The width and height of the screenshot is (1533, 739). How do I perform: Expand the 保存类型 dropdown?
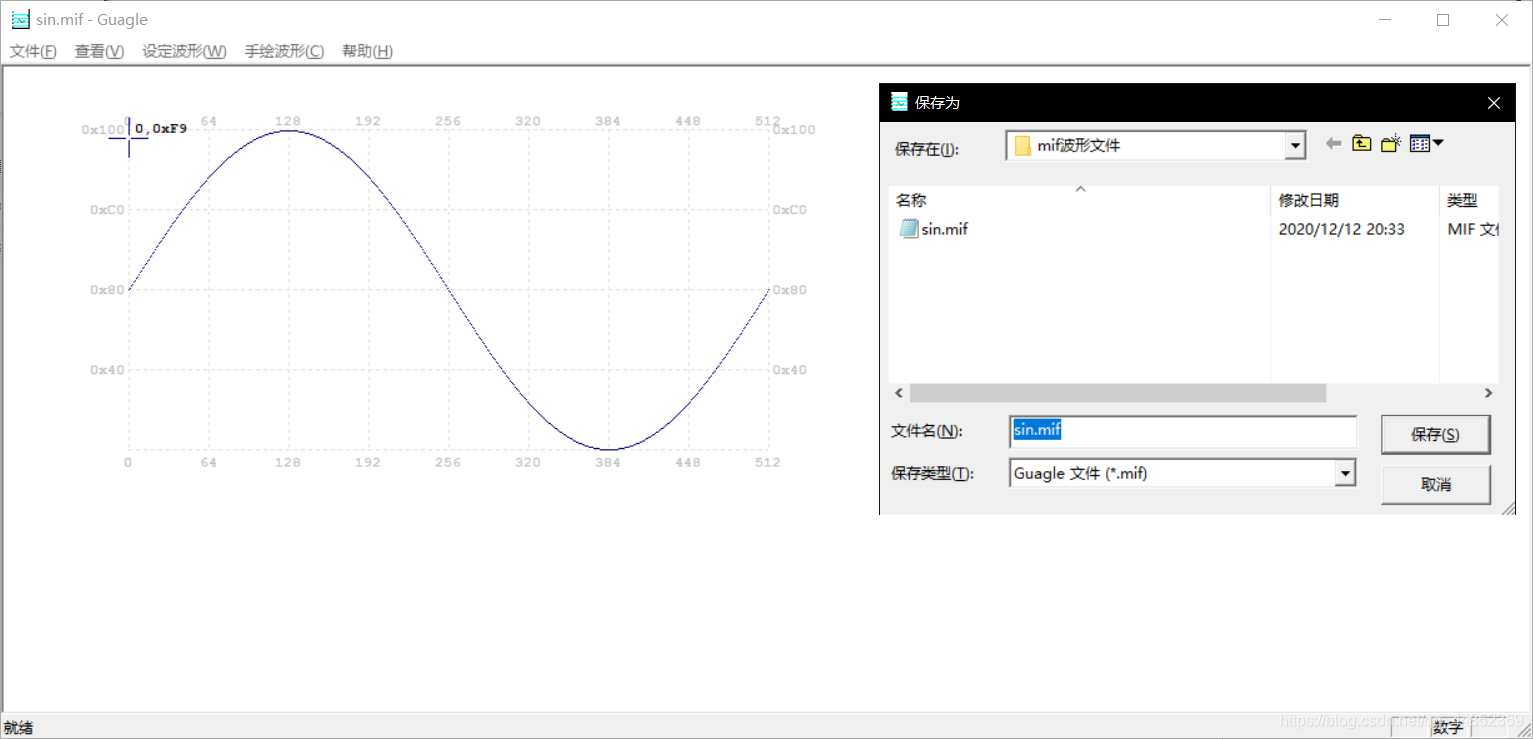point(1345,473)
